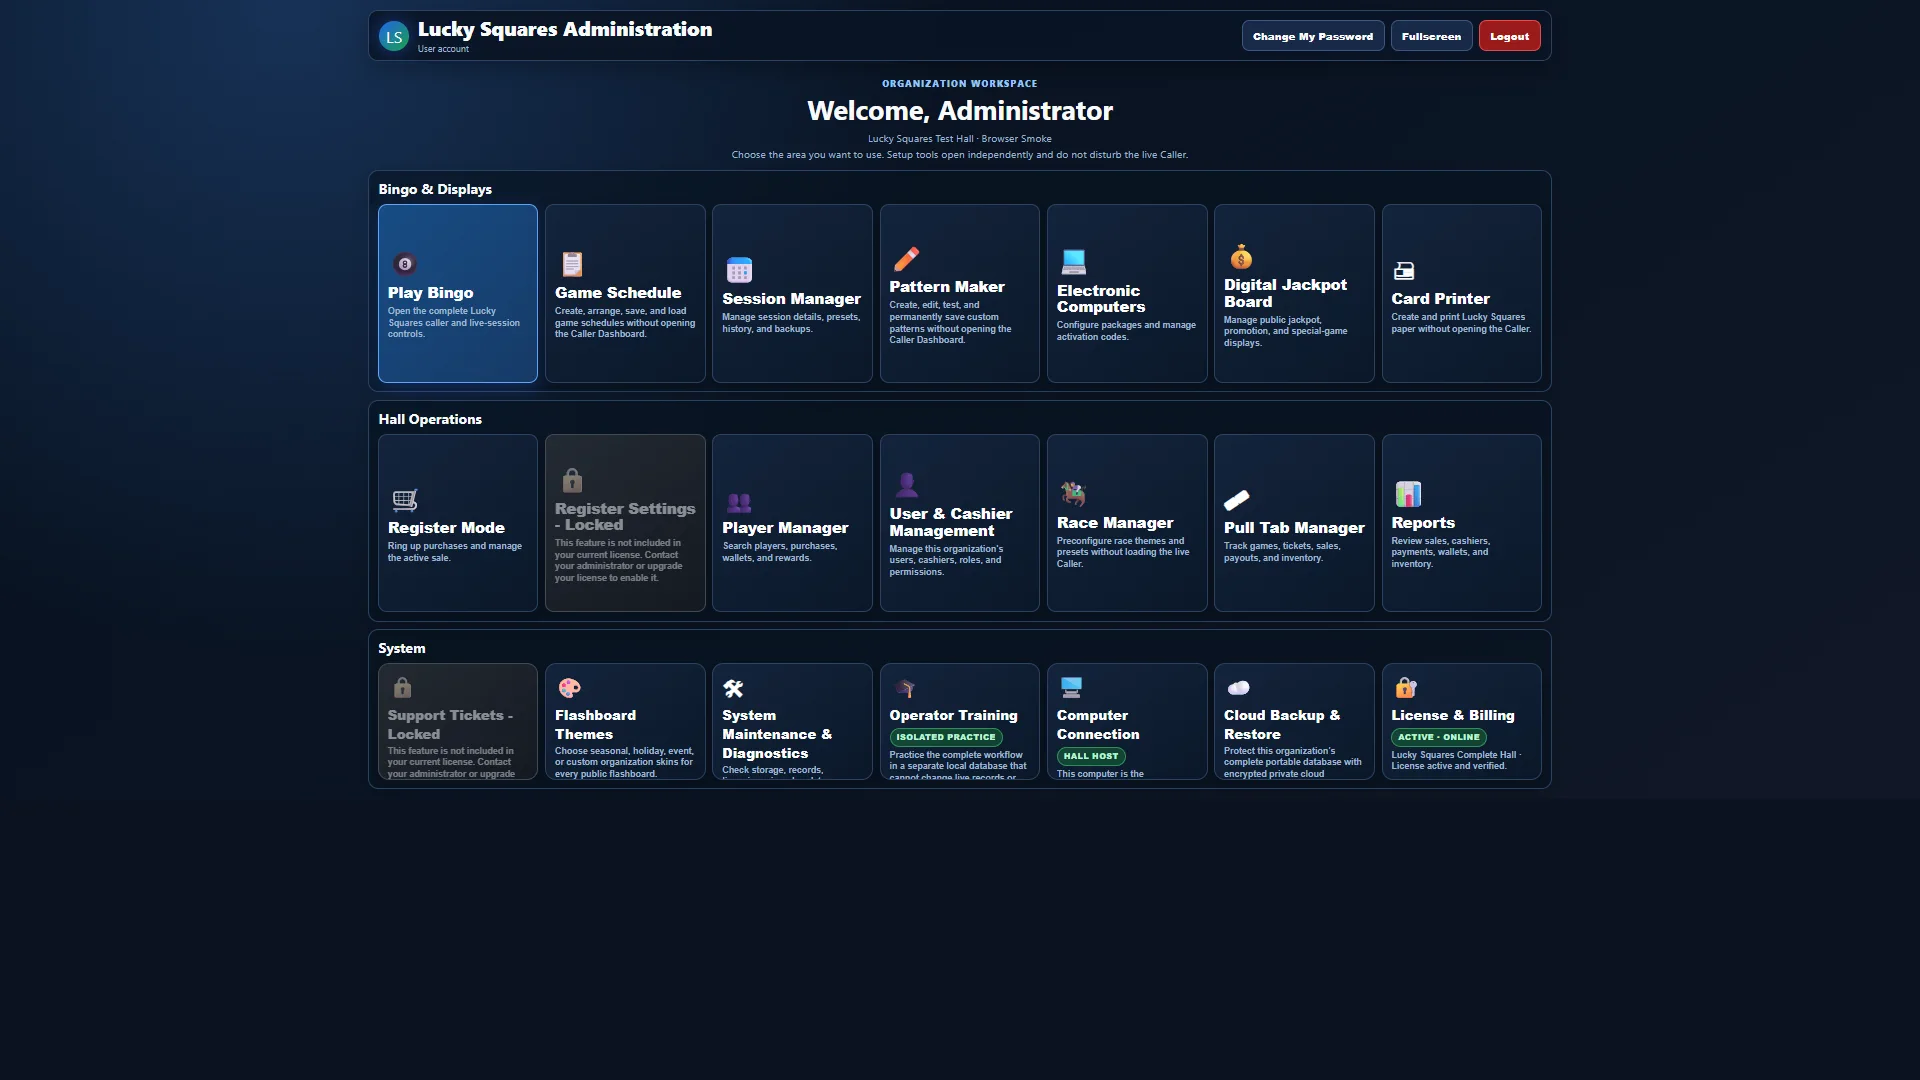
Task: Click the Game Schedule title
Action: (618, 293)
